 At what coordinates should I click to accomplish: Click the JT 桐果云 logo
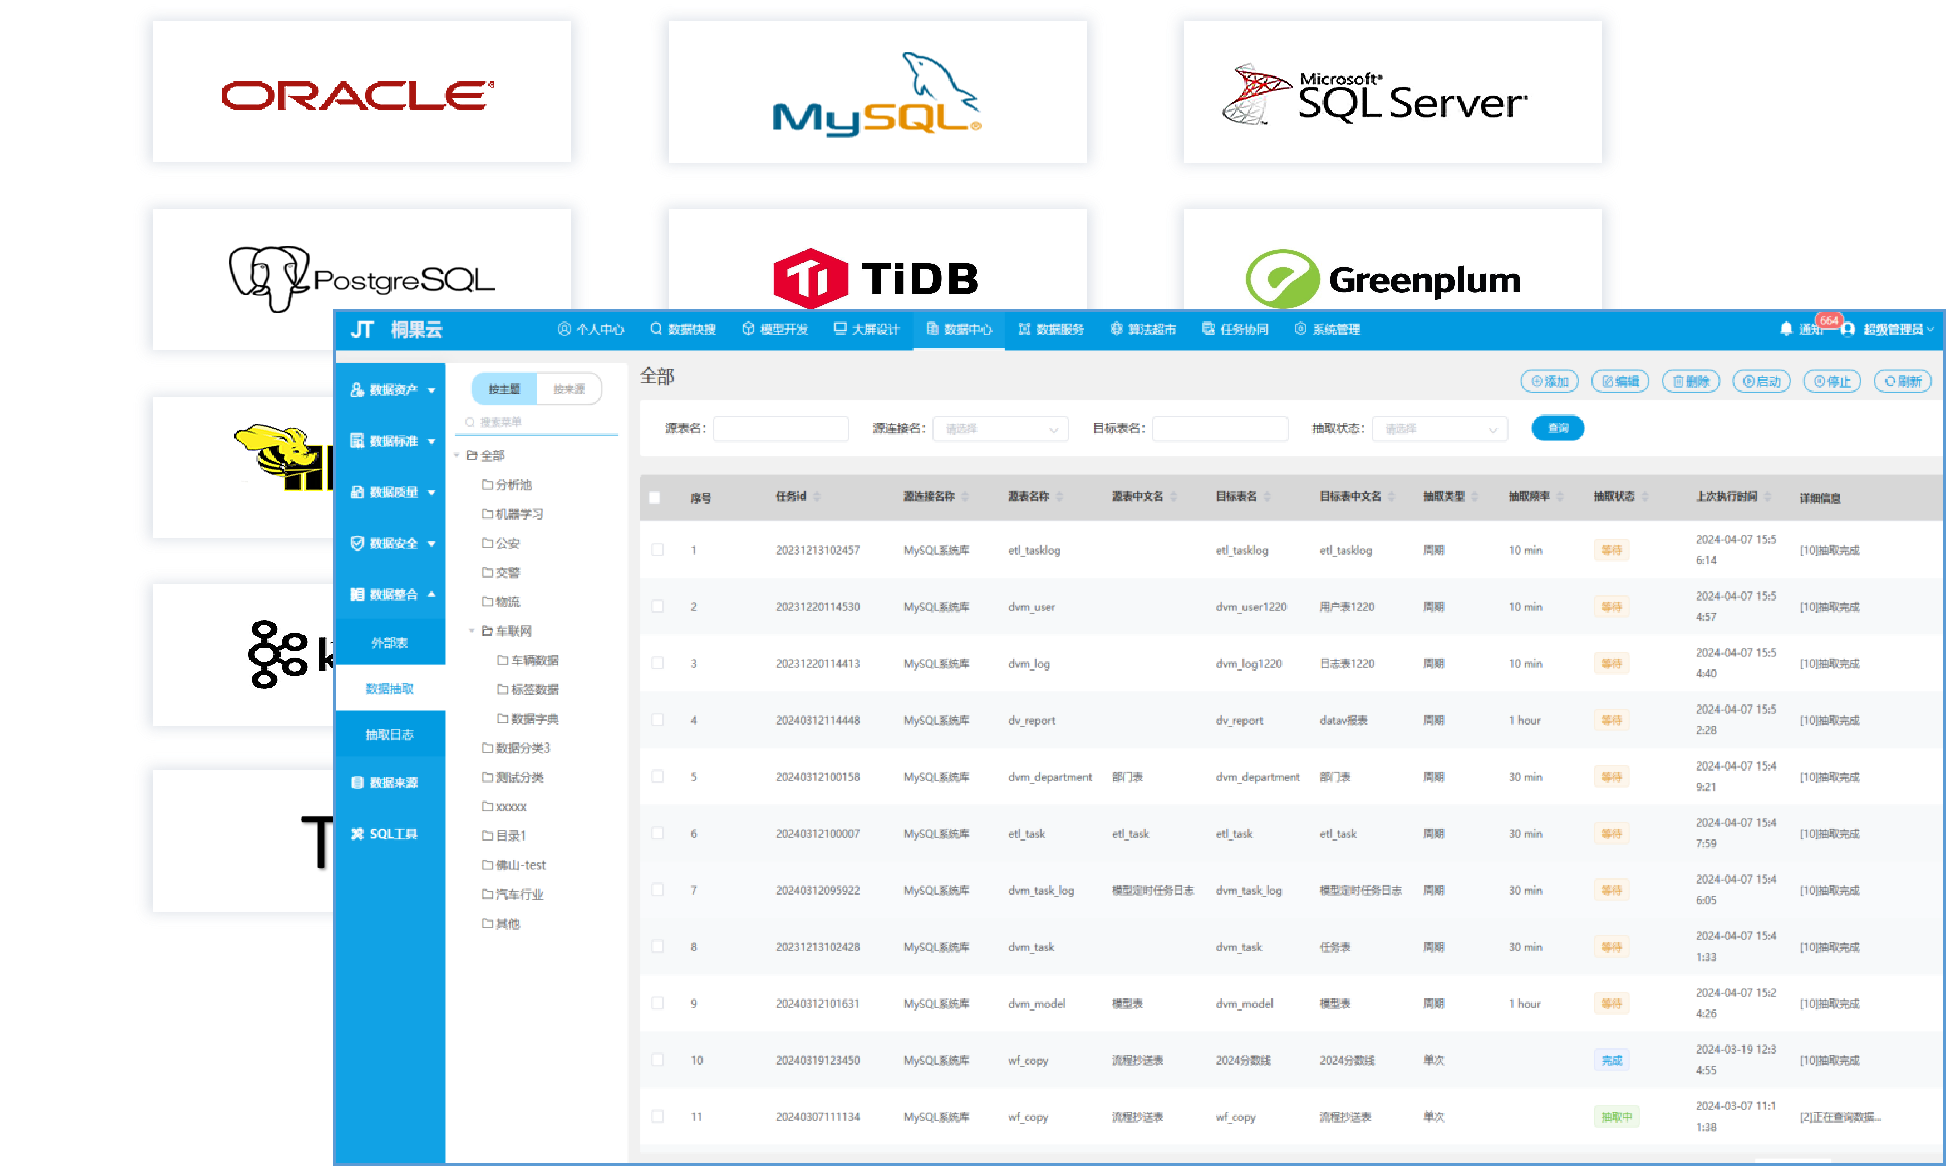coord(396,330)
